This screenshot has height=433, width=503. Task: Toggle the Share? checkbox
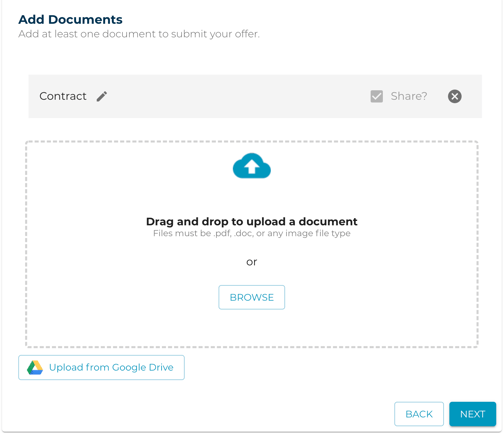click(377, 96)
